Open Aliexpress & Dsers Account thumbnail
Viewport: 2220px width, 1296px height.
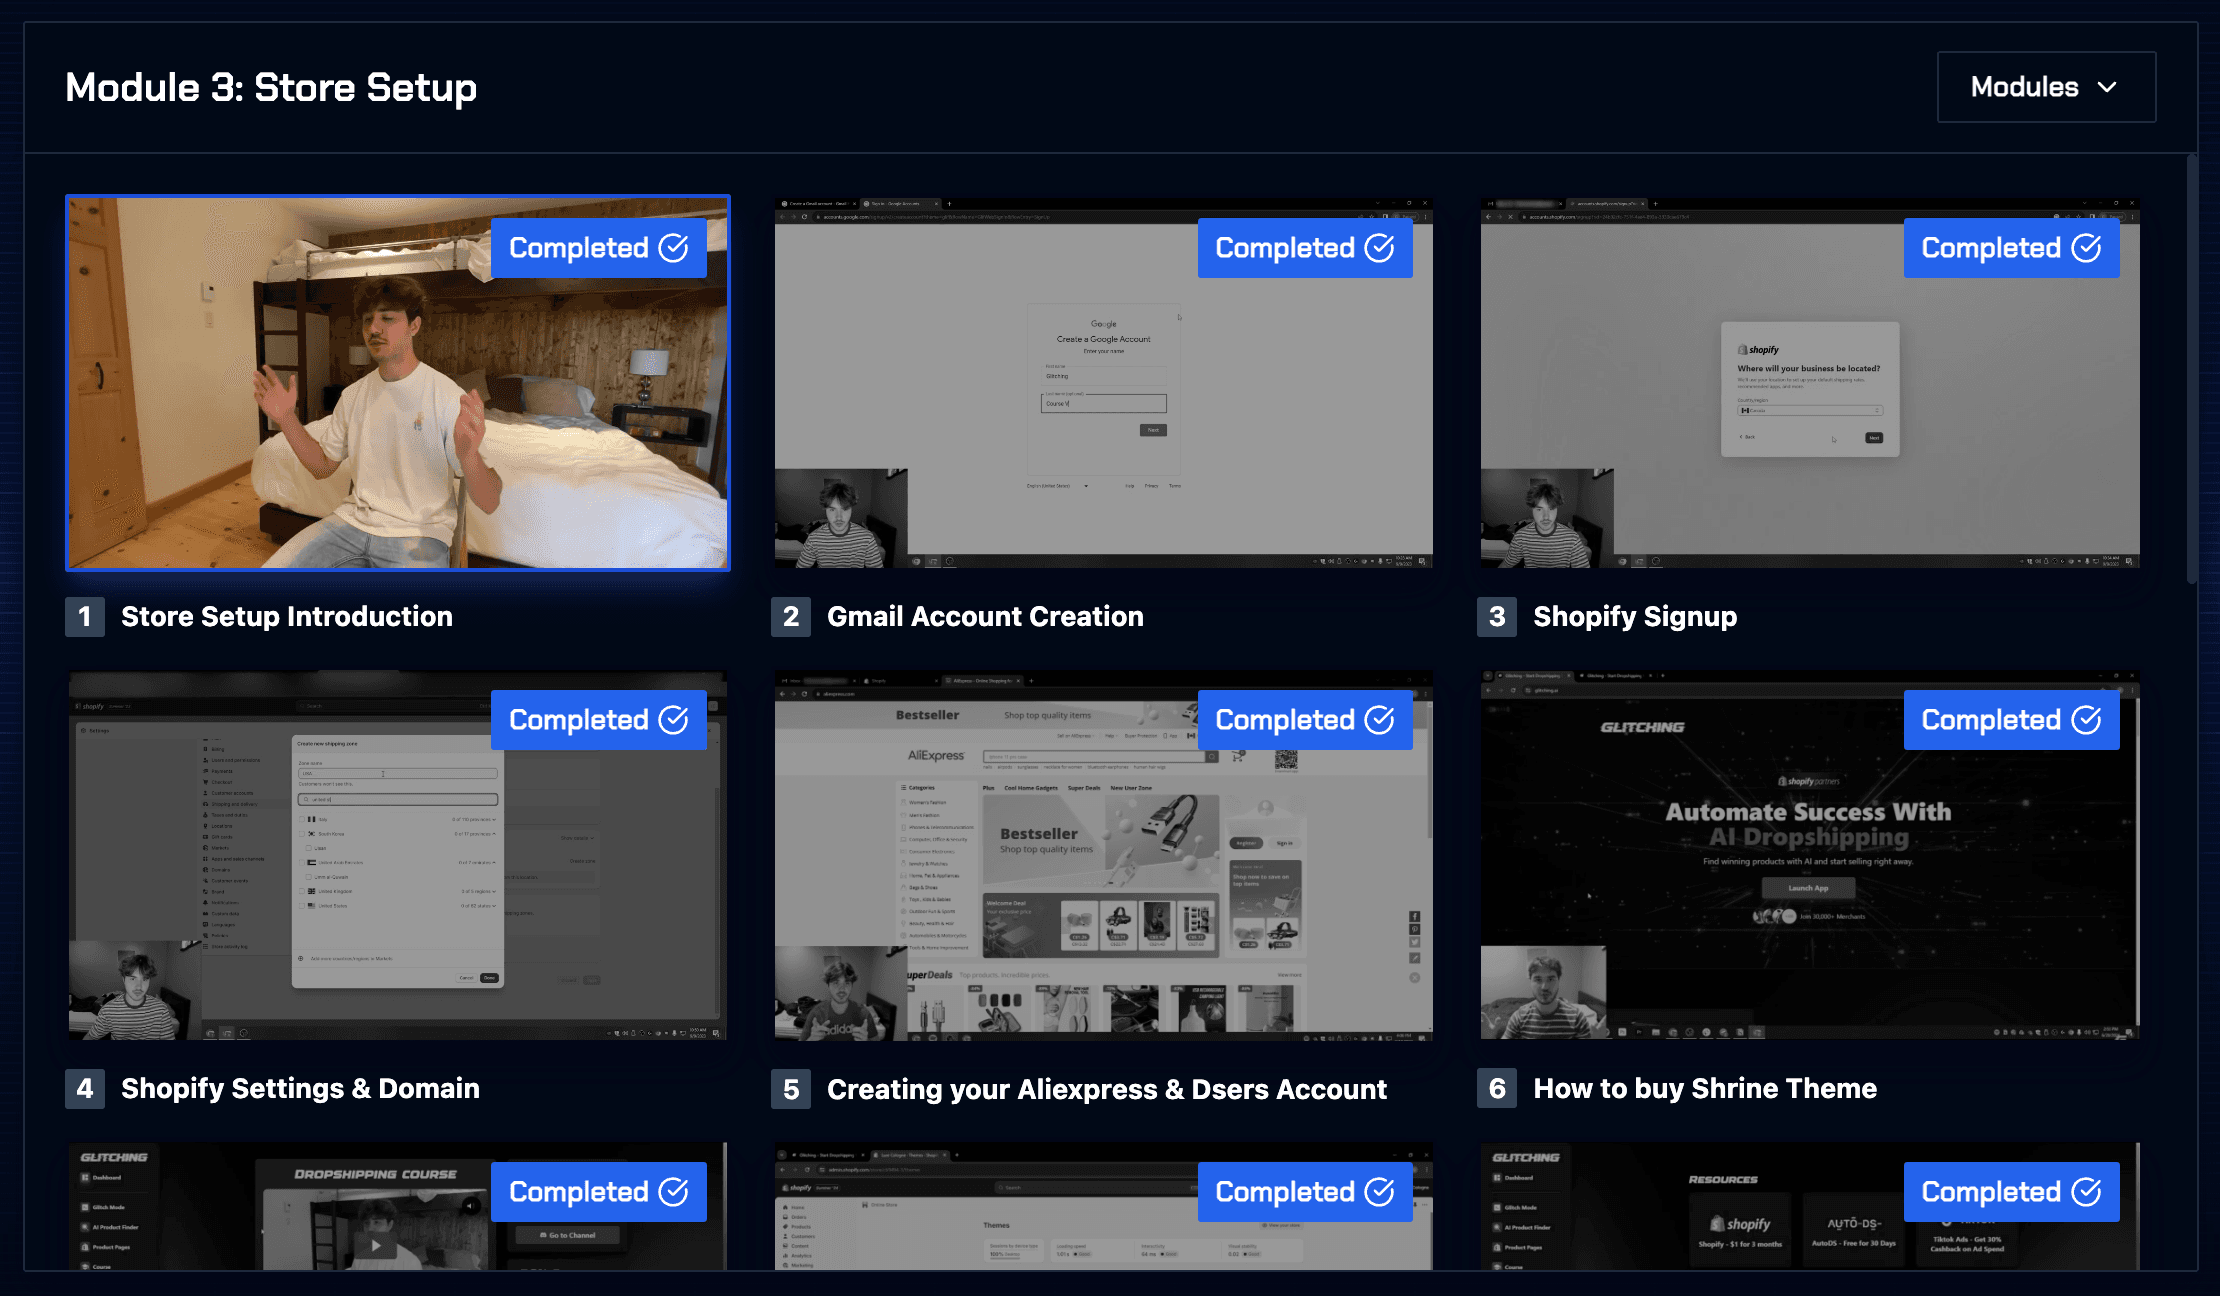coord(1104,855)
